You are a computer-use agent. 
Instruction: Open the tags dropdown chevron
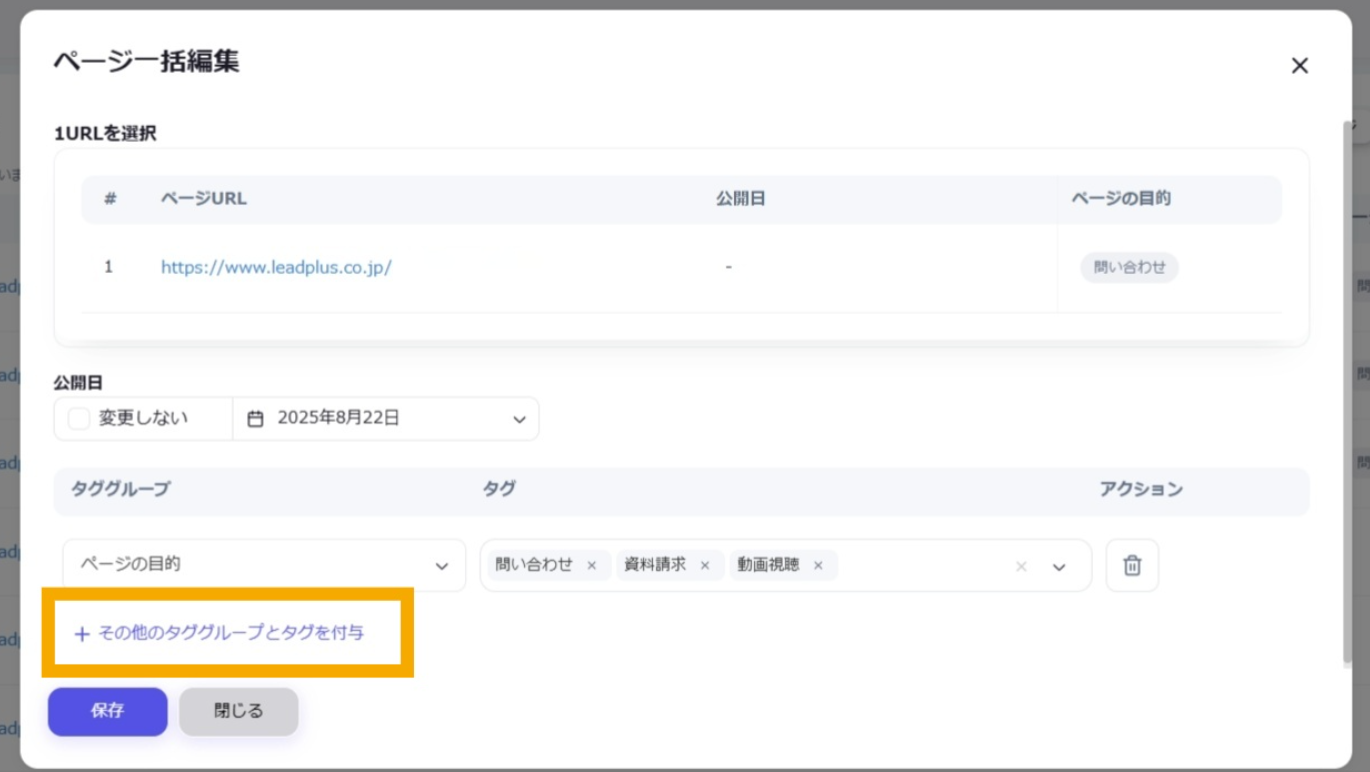tap(1059, 567)
